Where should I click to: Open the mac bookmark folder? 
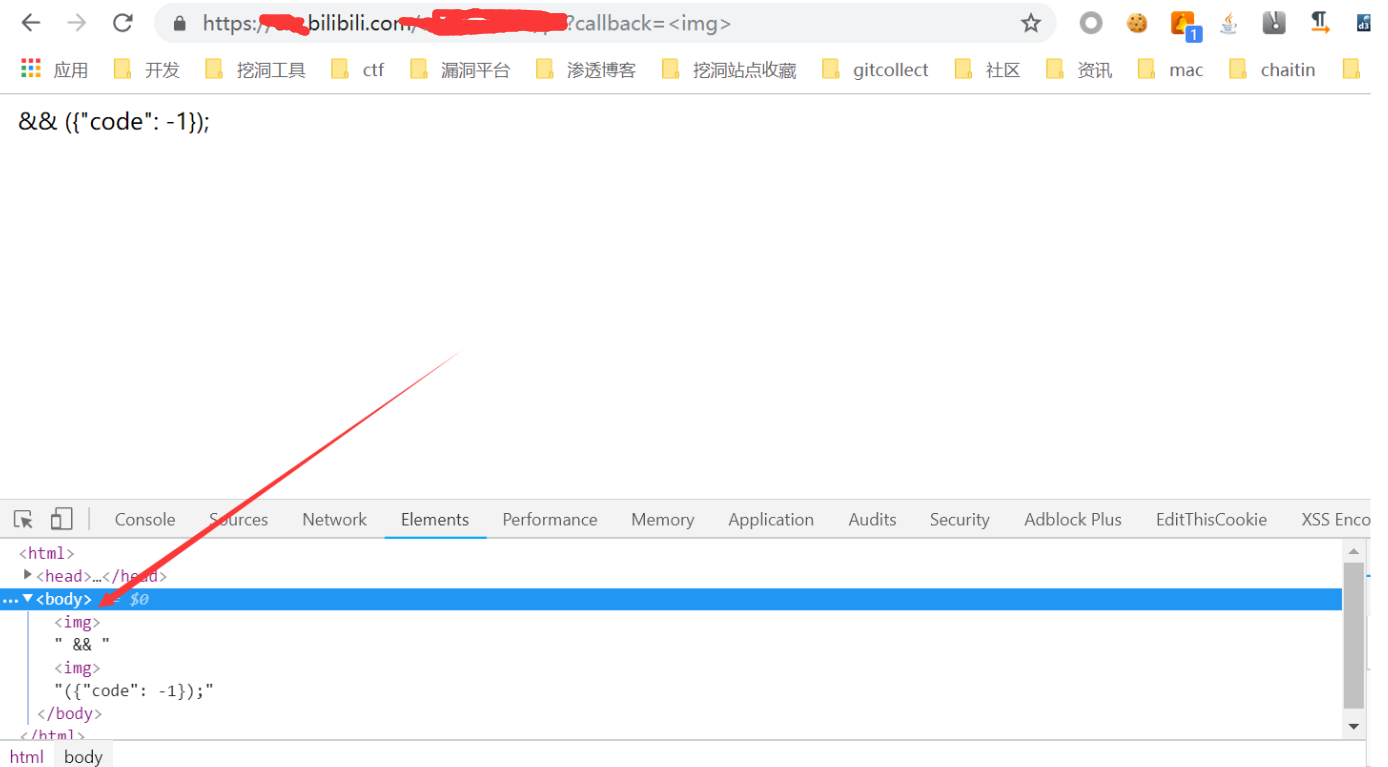(x=1171, y=69)
